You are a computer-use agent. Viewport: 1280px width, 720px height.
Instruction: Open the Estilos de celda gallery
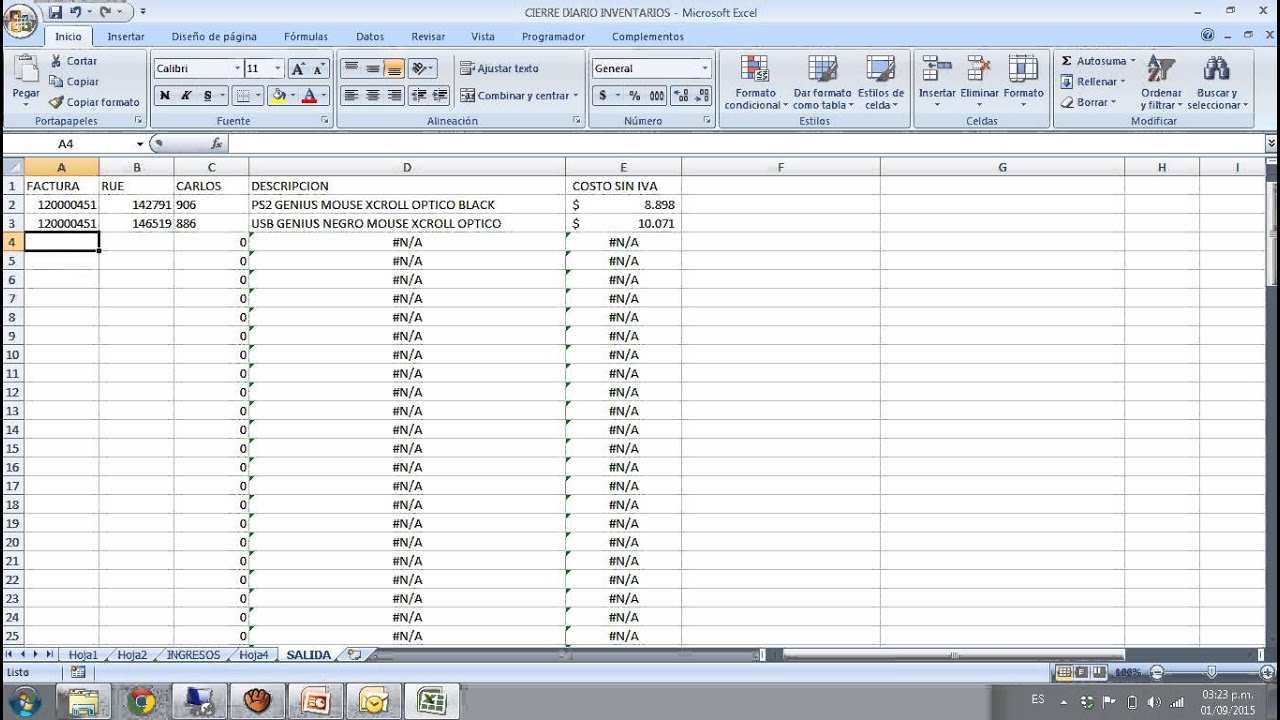(880, 82)
